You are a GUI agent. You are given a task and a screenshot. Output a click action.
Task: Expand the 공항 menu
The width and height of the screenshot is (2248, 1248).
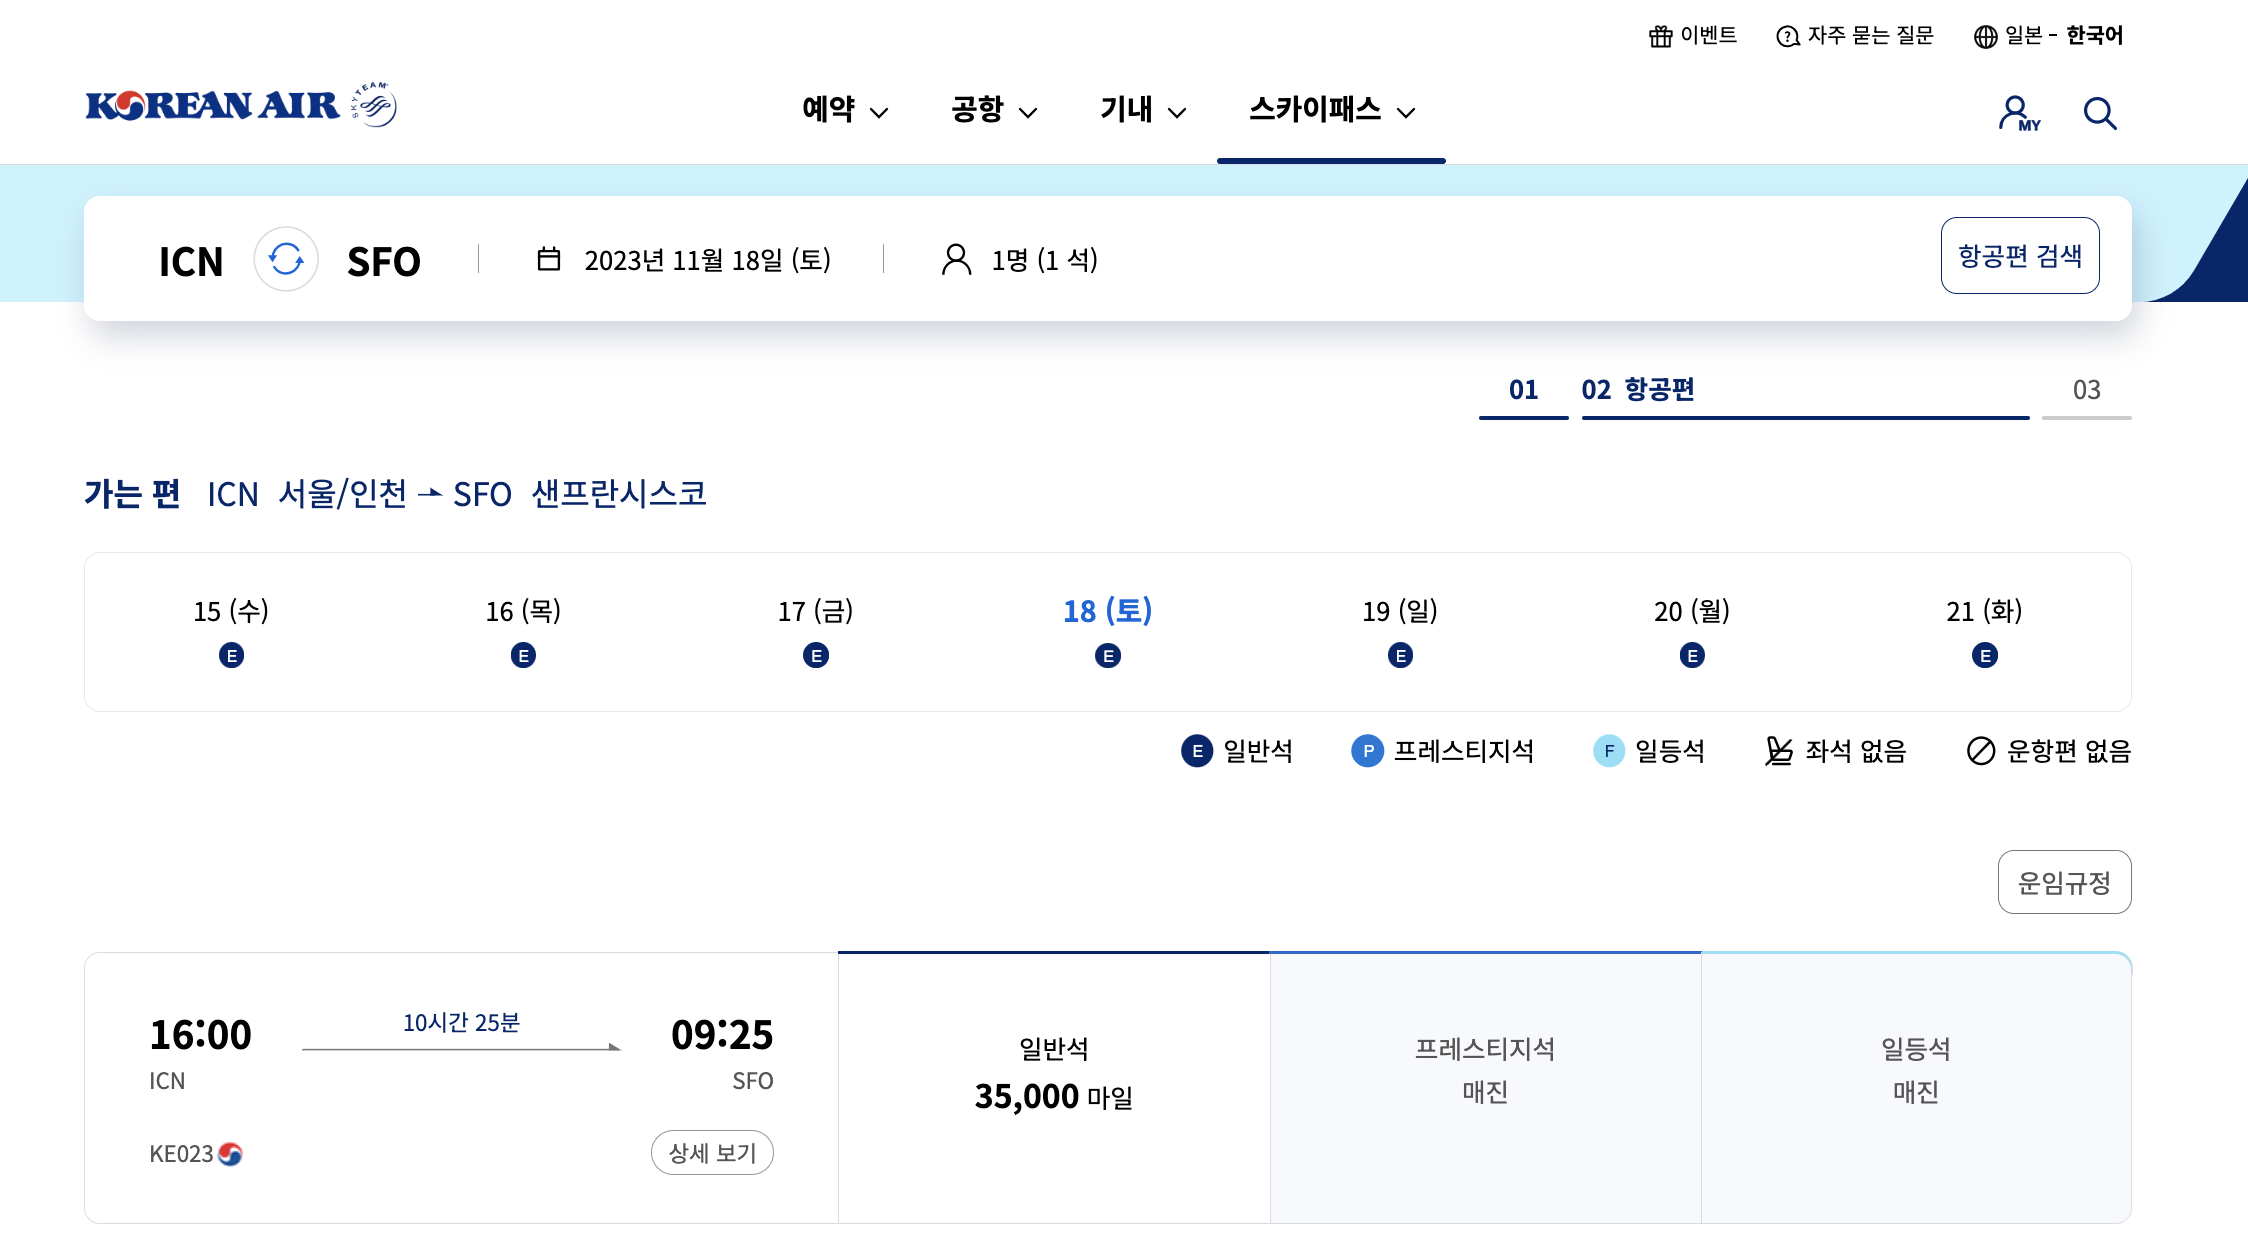(x=994, y=109)
